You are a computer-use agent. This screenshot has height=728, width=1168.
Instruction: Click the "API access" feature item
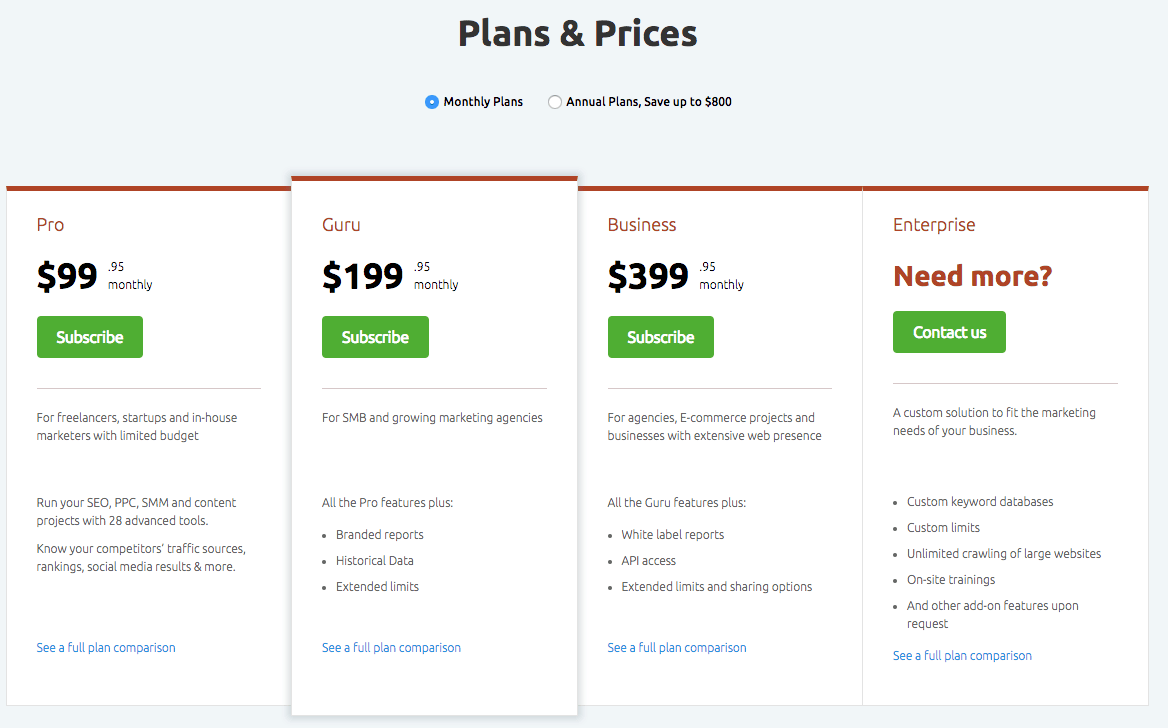pyautogui.click(x=648, y=561)
